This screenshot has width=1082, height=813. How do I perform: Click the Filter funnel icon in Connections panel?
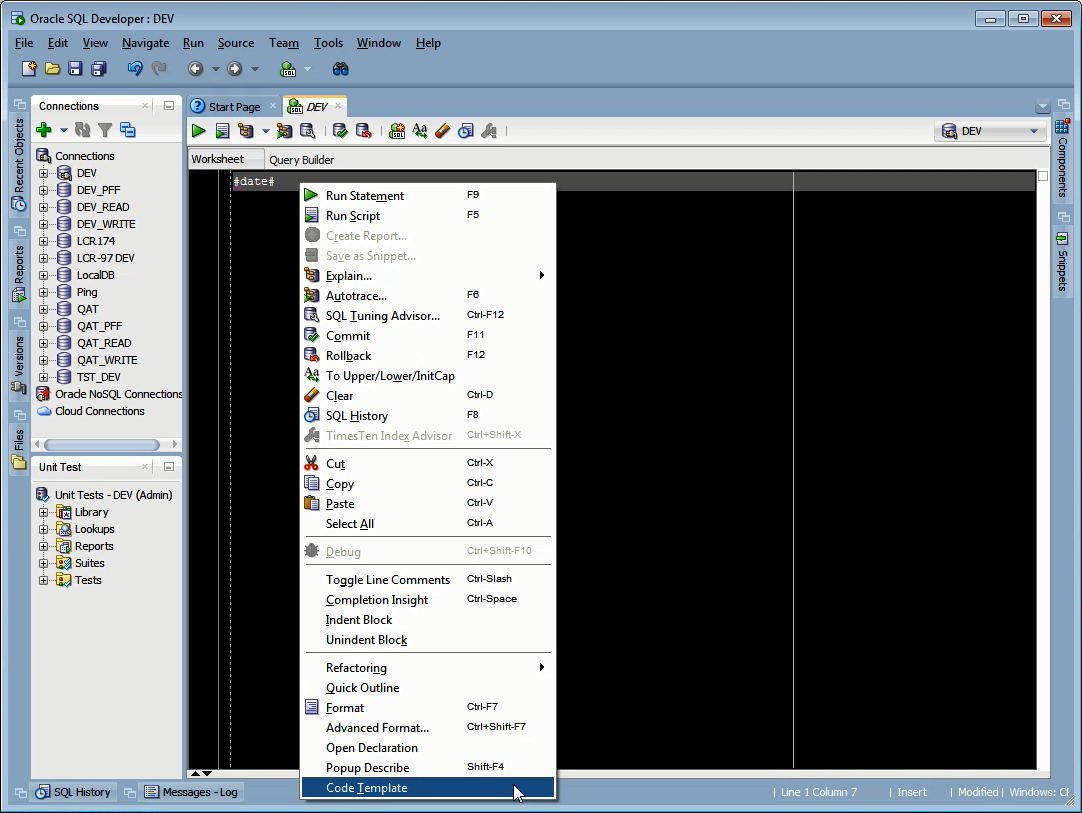coord(105,130)
